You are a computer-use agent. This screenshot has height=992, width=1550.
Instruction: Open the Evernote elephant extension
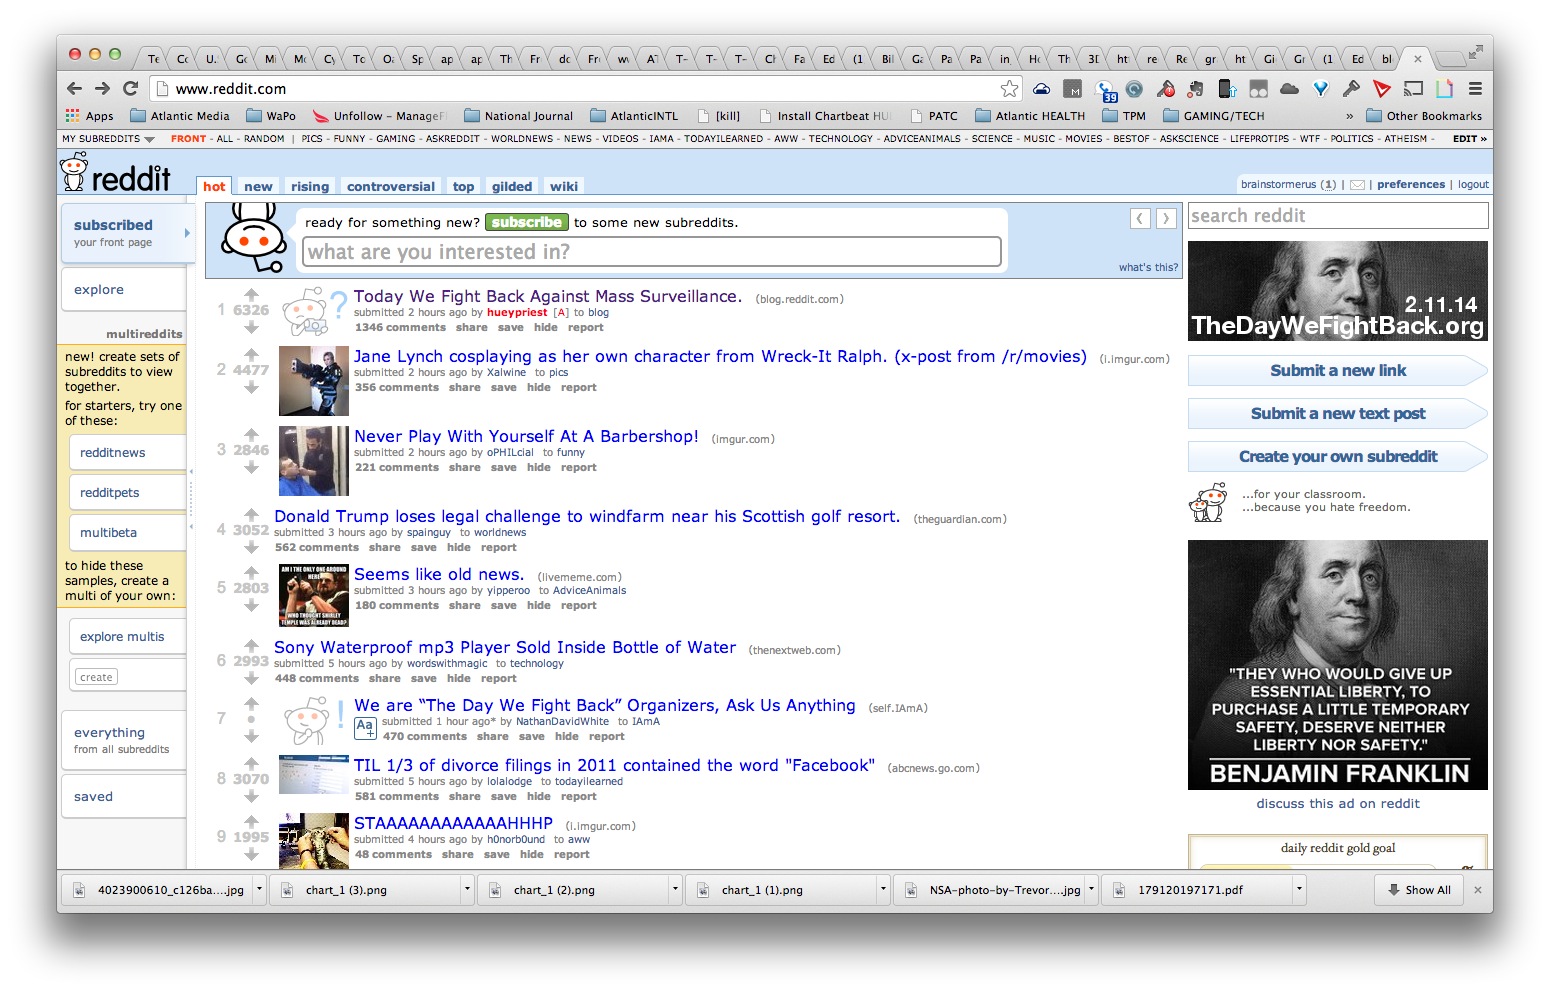(x=1196, y=89)
